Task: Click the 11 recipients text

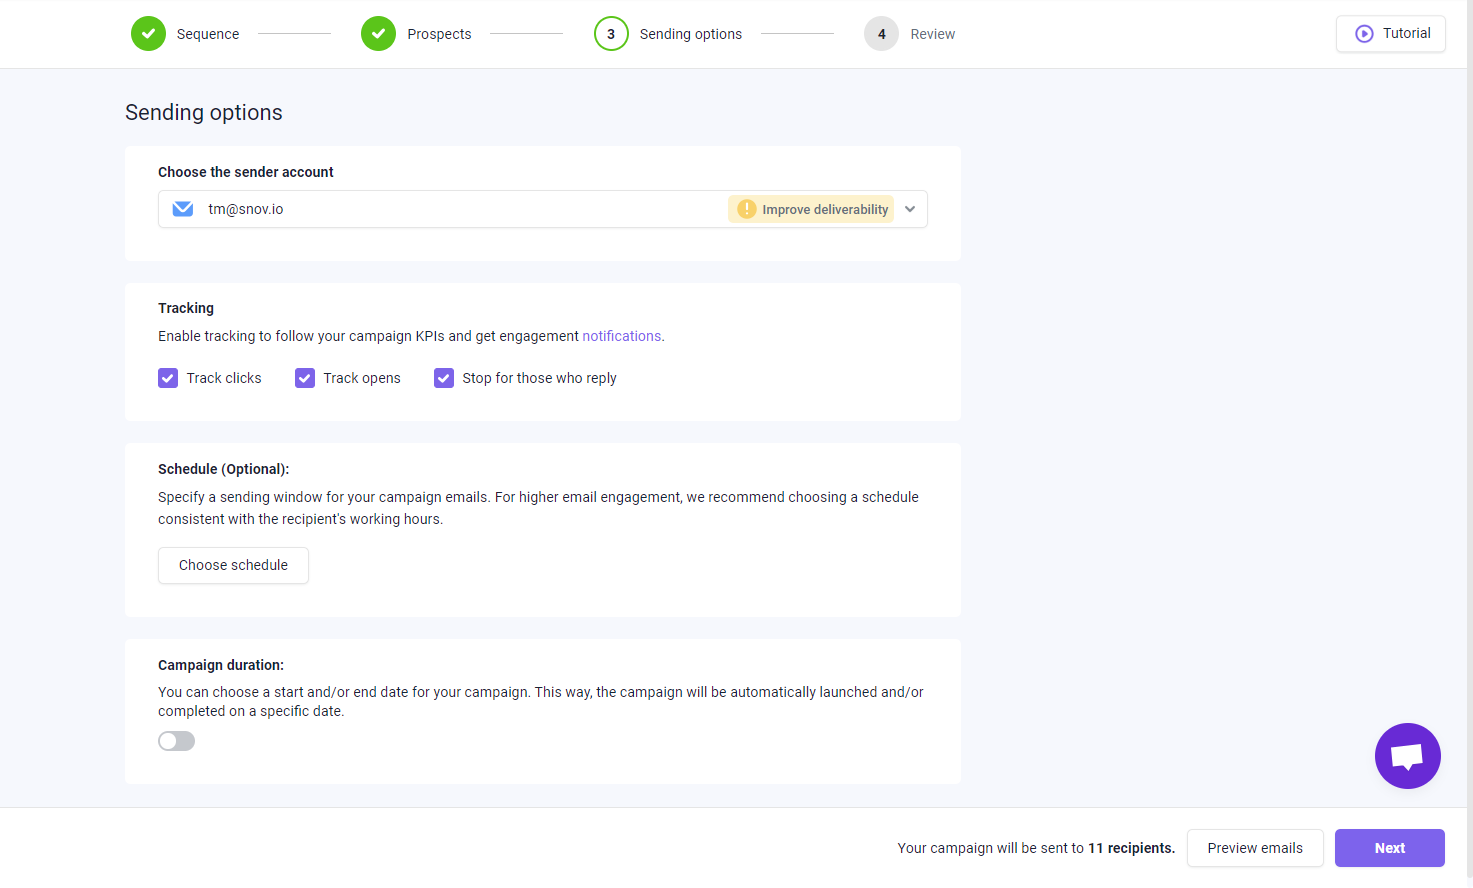Action: pos(1131,848)
